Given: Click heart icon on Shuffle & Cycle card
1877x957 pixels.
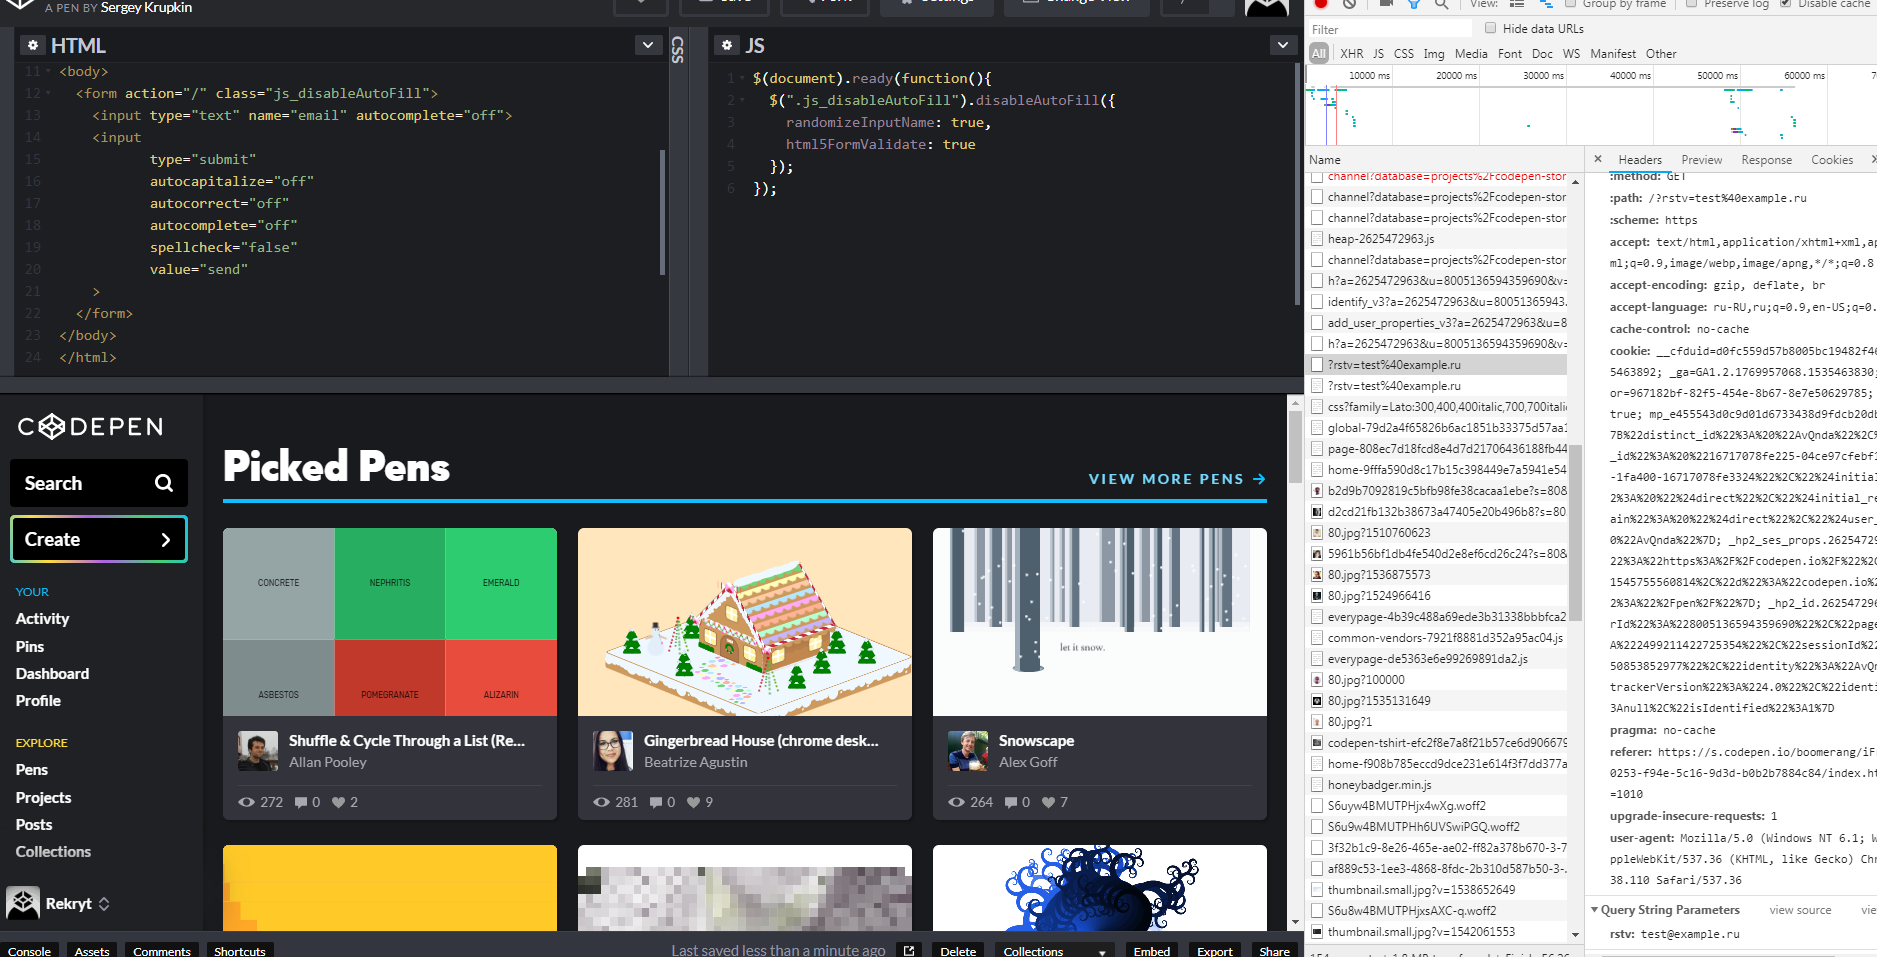Looking at the screenshot, I should click(338, 802).
